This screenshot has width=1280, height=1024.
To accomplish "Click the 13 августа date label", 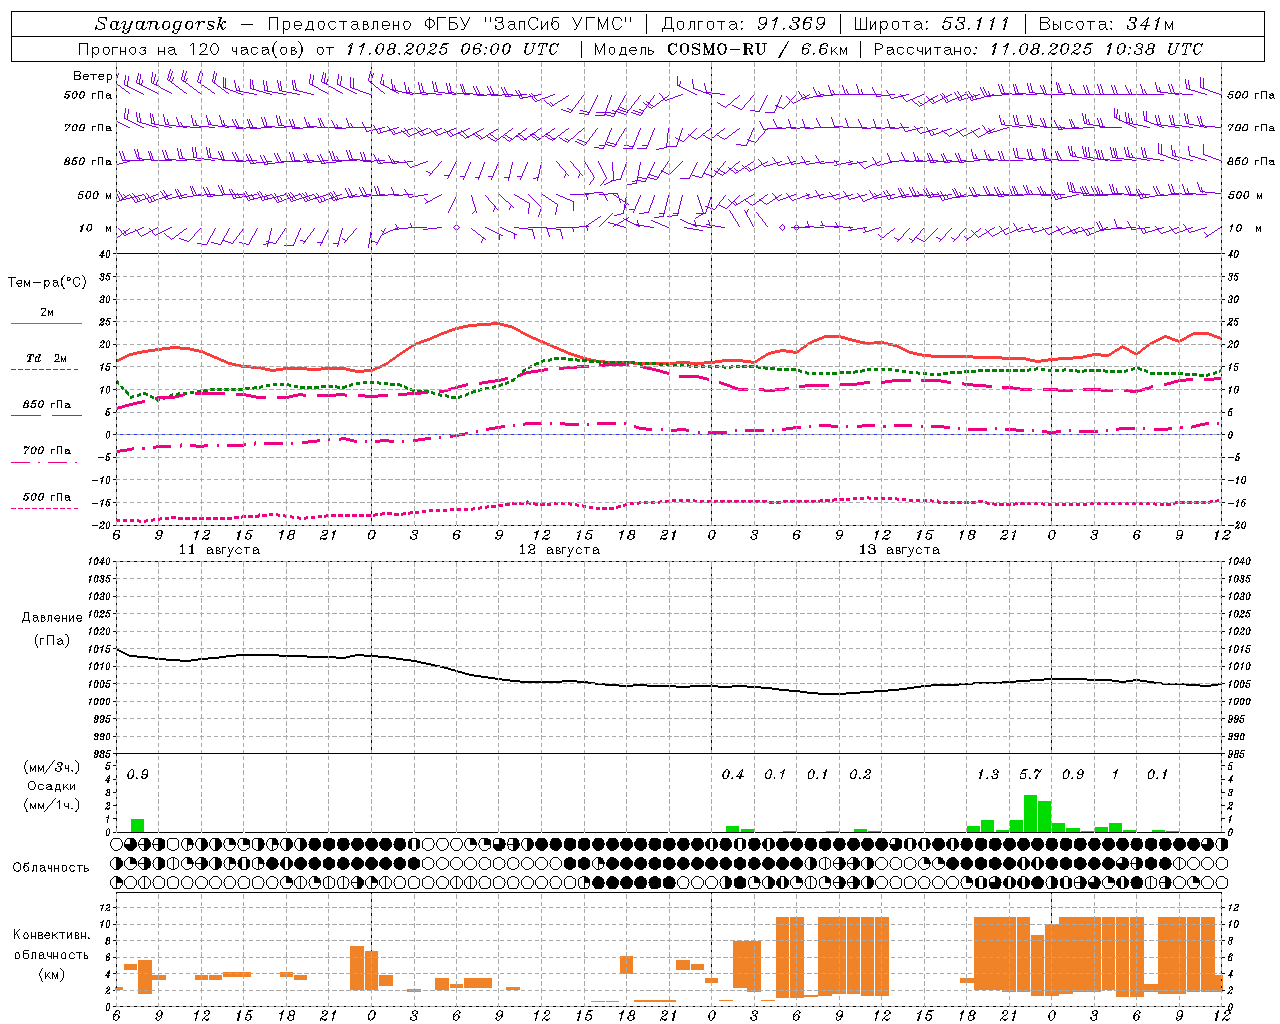I will tap(899, 550).
